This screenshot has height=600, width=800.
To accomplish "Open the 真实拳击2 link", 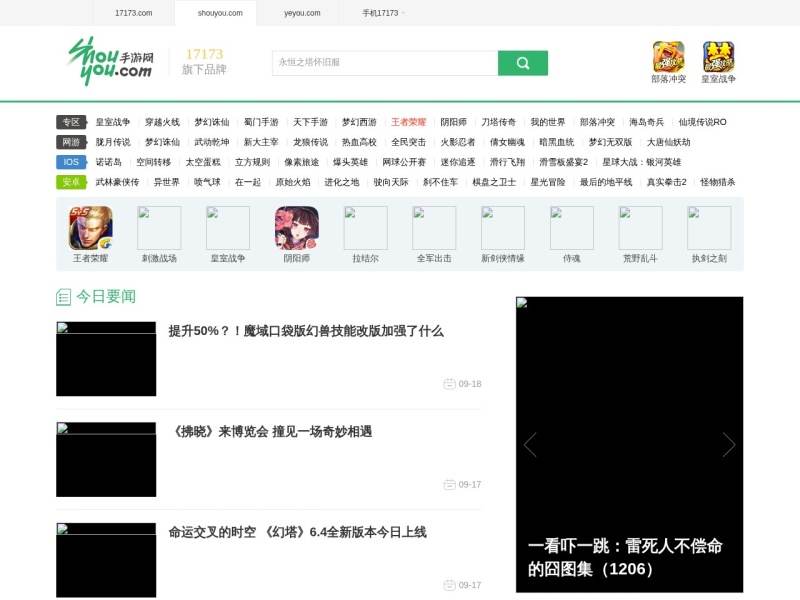I will click(x=666, y=182).
